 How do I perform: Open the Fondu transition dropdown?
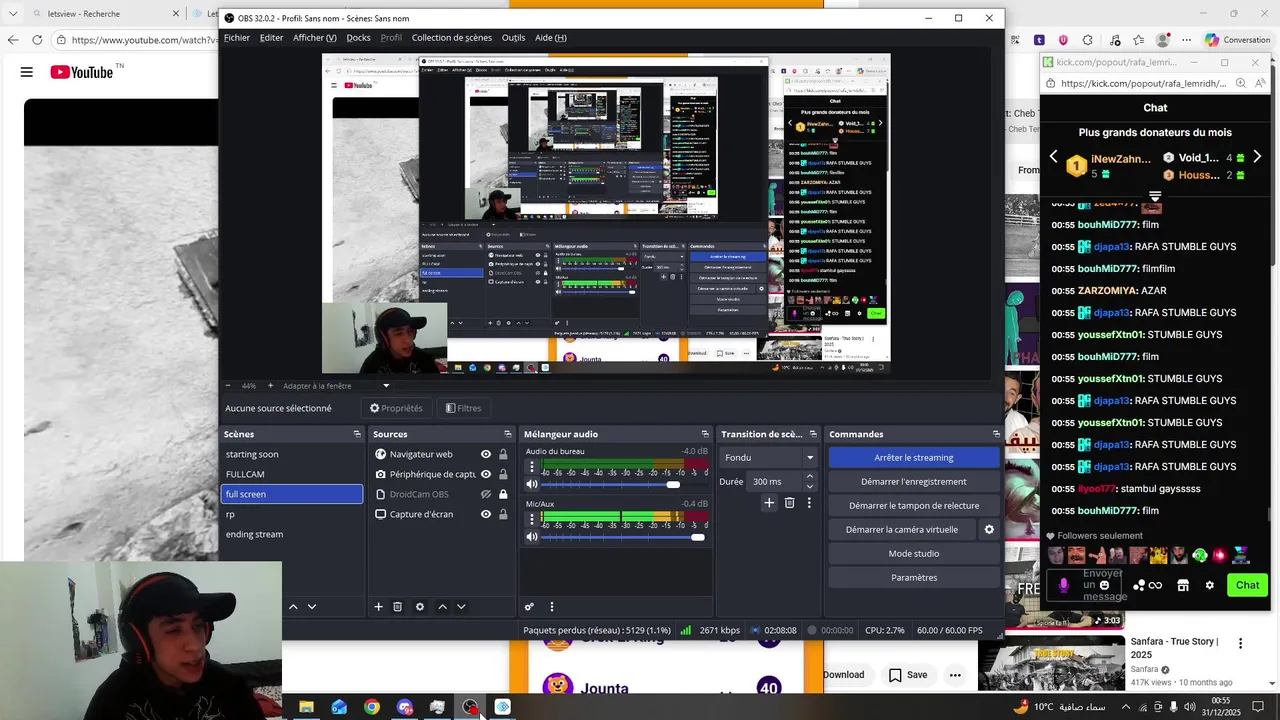(x=768, y=457)
